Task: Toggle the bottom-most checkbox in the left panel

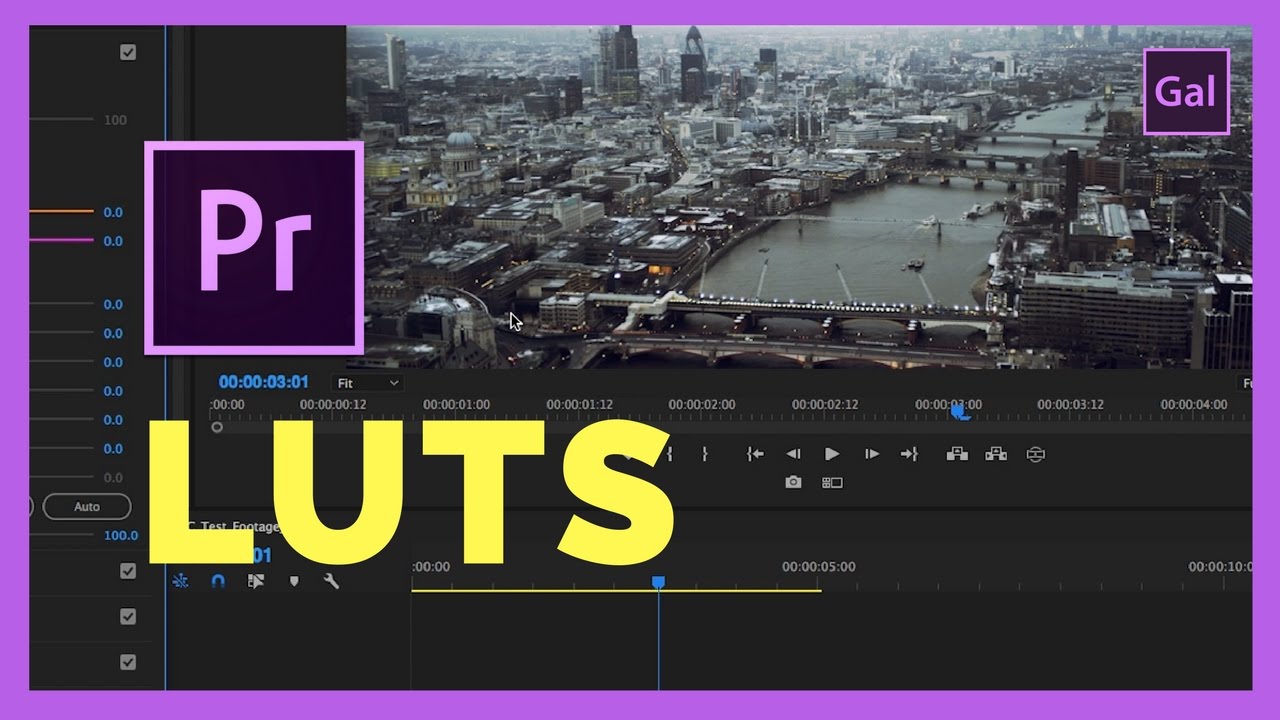Action: point(128,662)
